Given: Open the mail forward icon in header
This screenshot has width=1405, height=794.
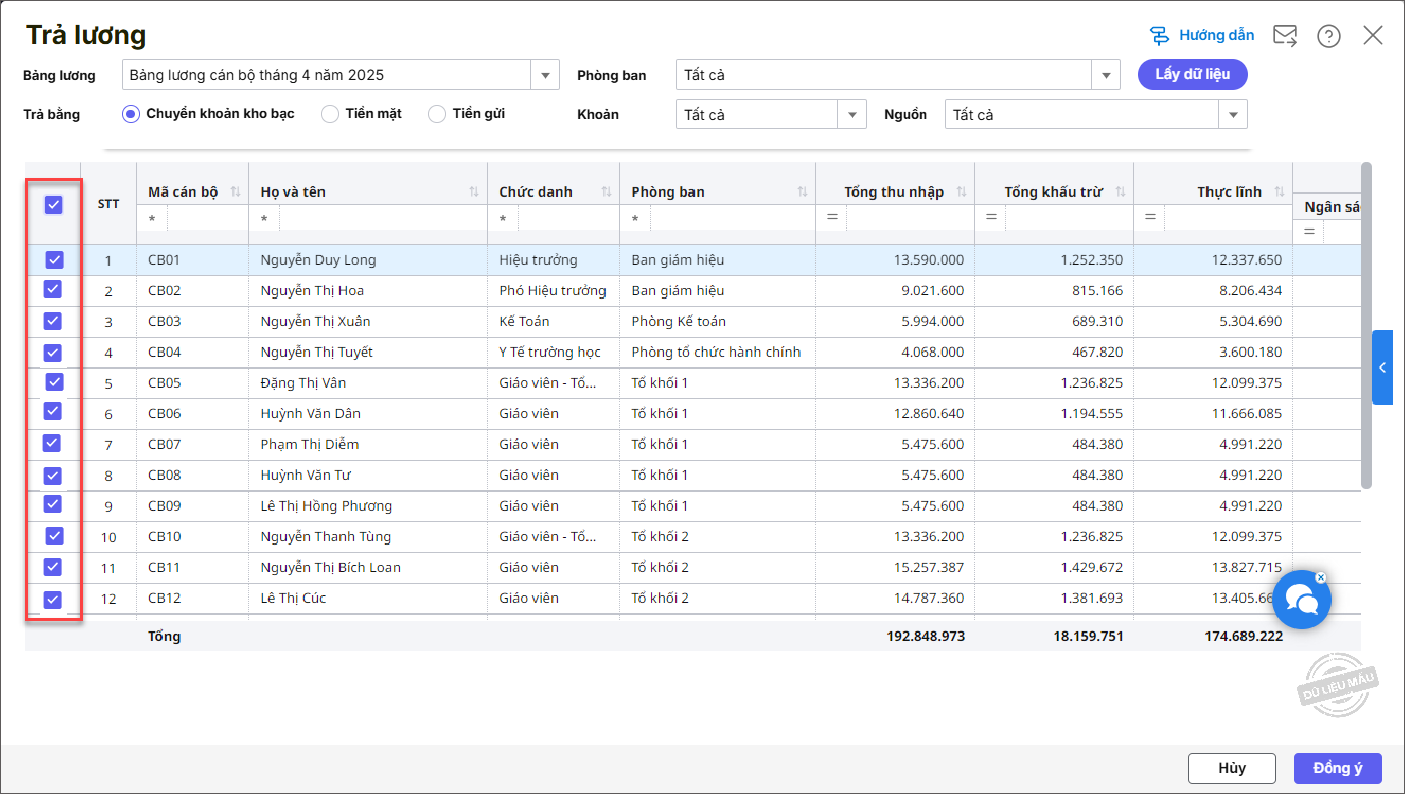Looking at the screenshot, I should tap(1284, 36).
